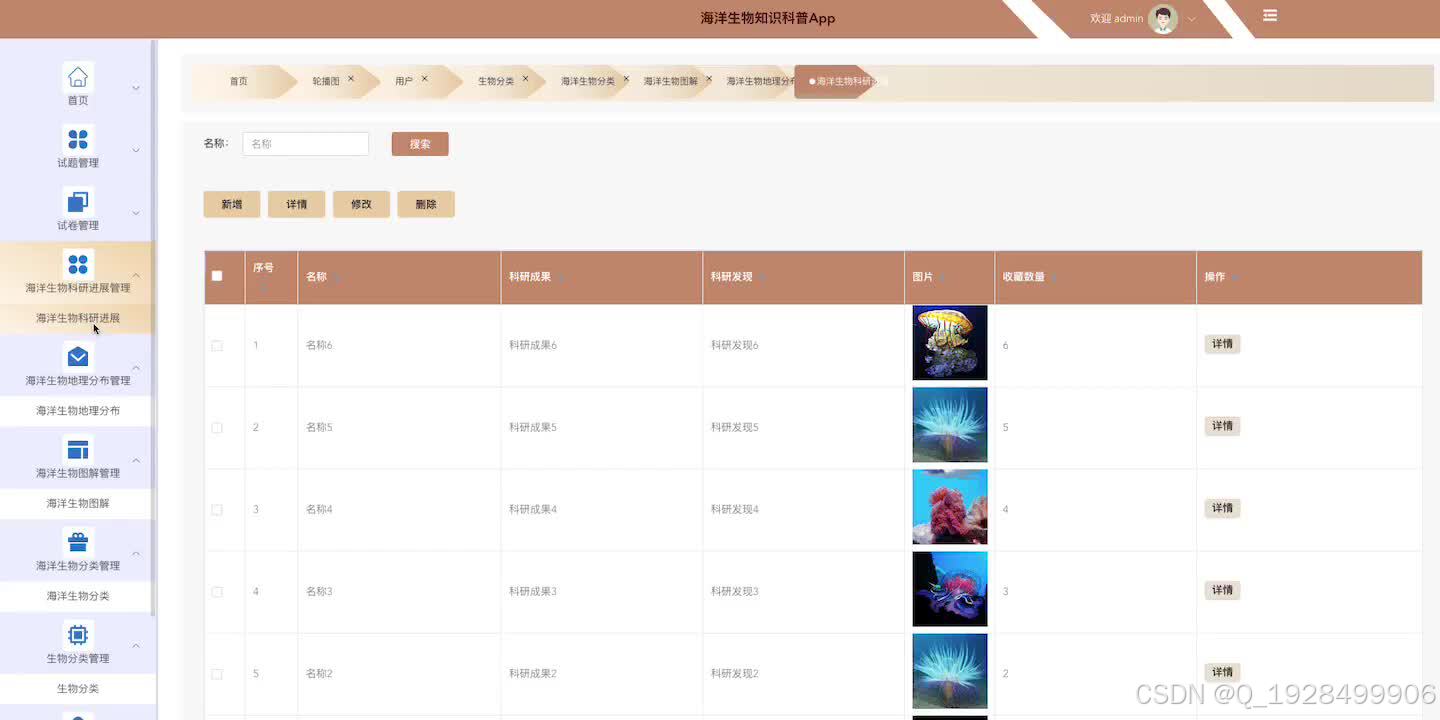
Task: Check the checkbox for row 名称6
Action: pyautogui.click(x=217, y=346)
